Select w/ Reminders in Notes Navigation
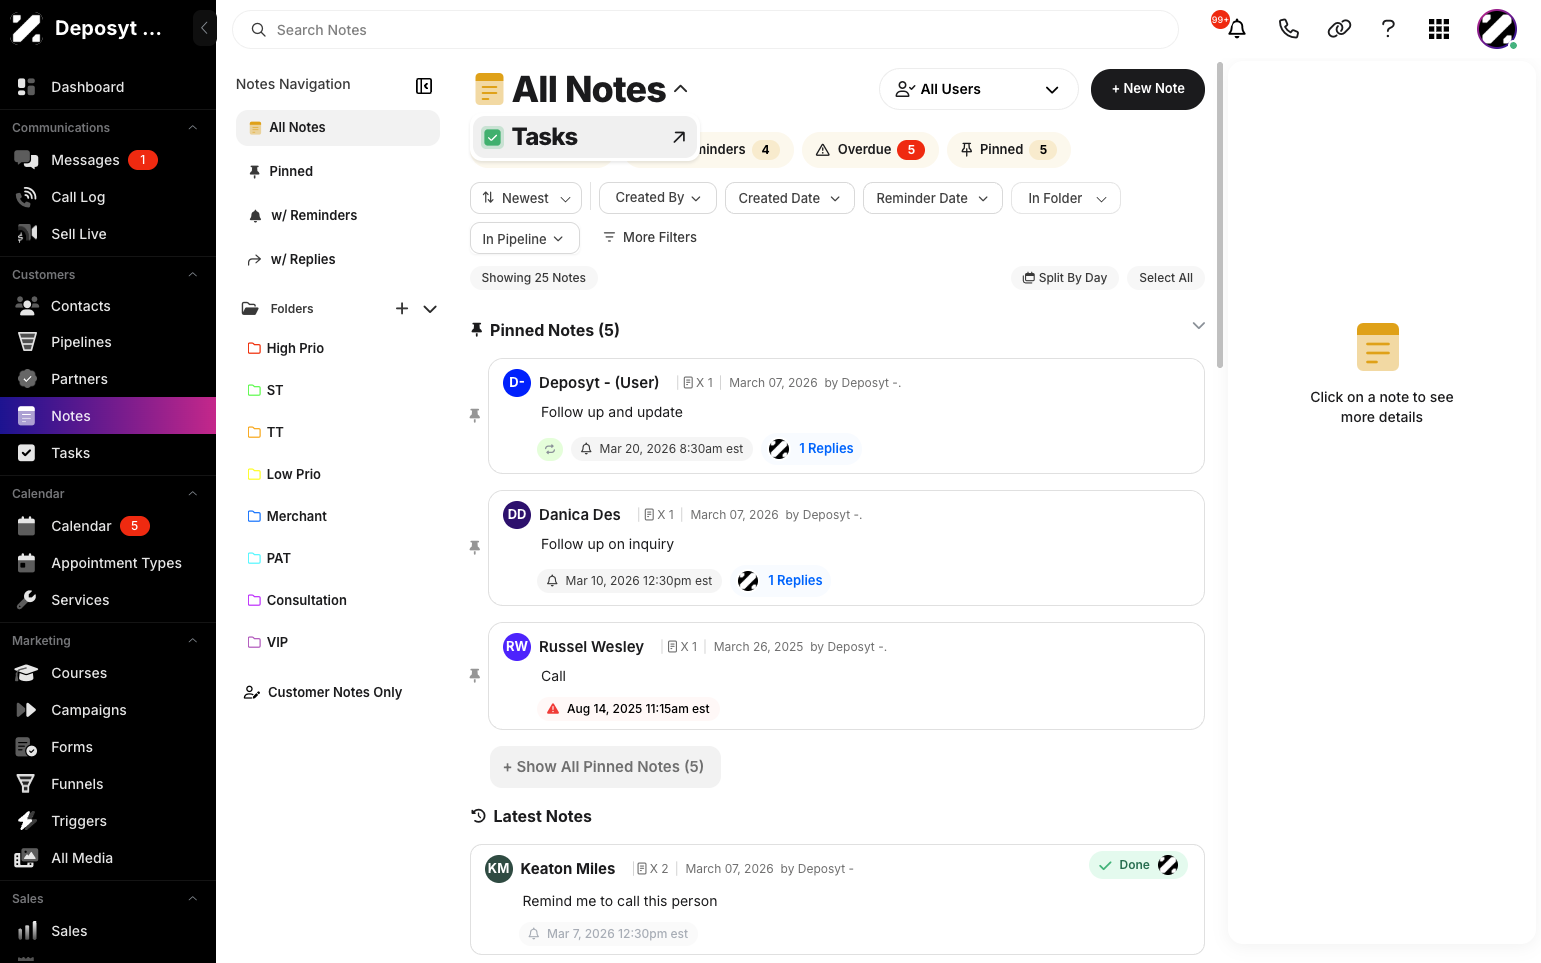 click(338, 215)
